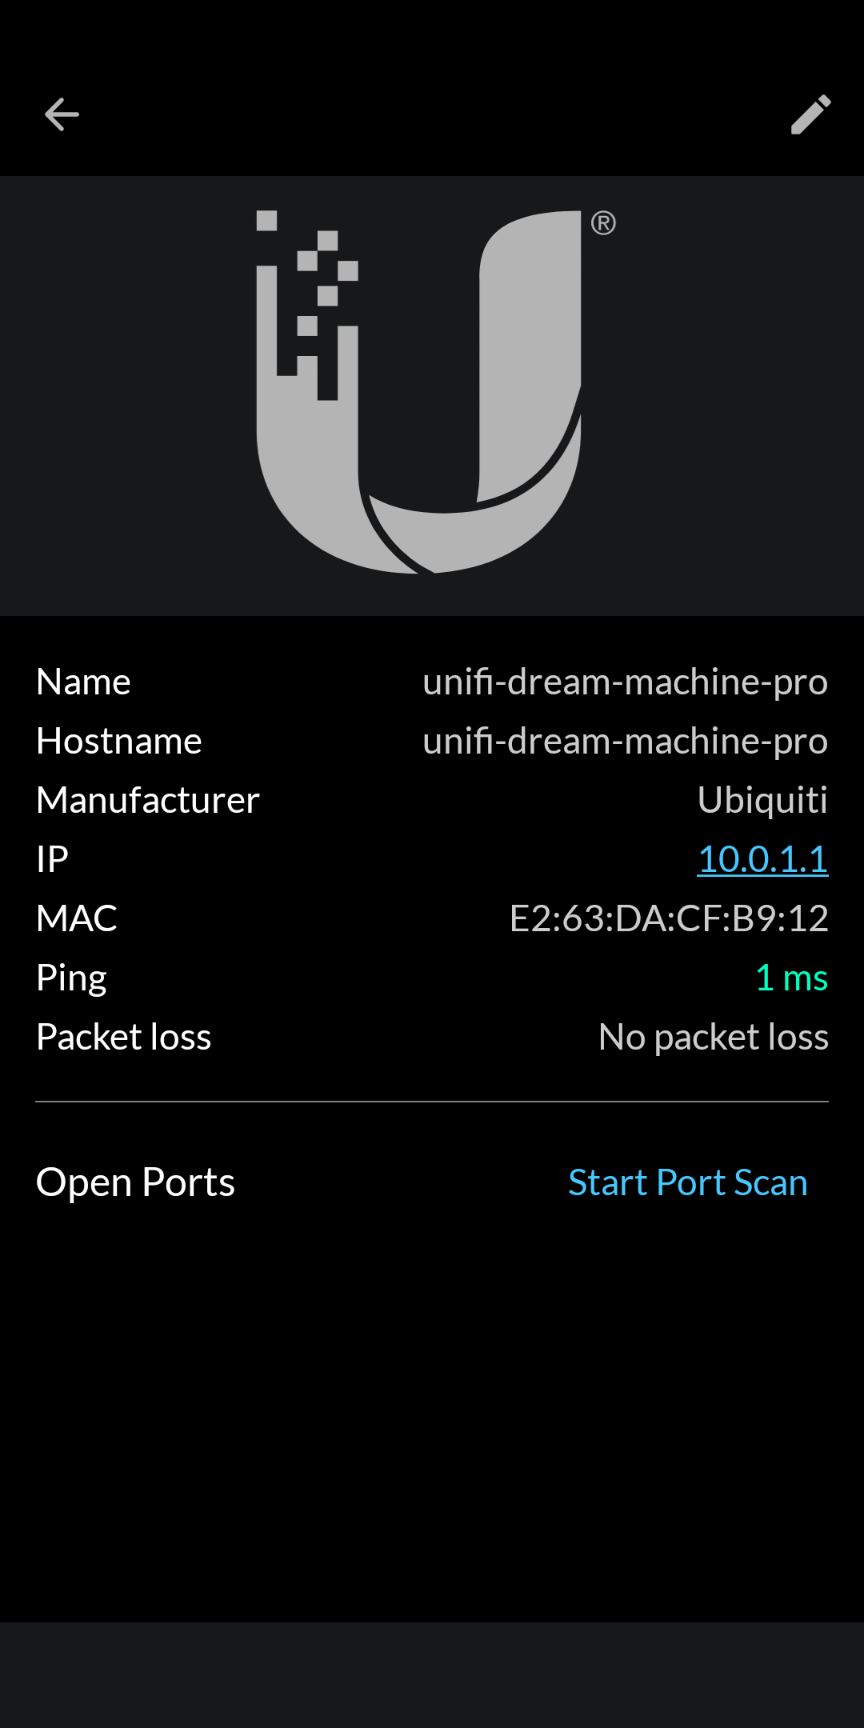Start Port Scan

click(687, 1182)
